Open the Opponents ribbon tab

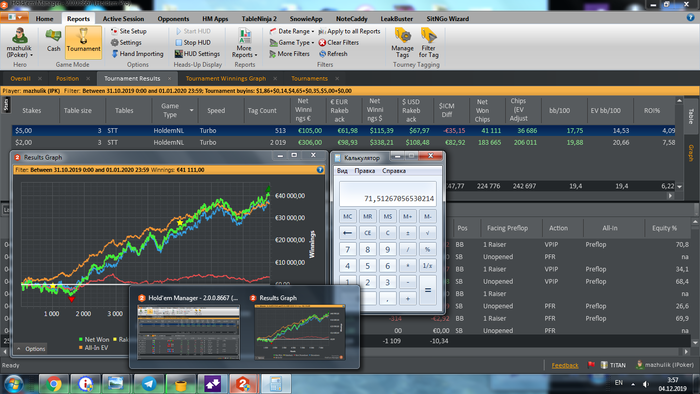[x=173, y=19]
